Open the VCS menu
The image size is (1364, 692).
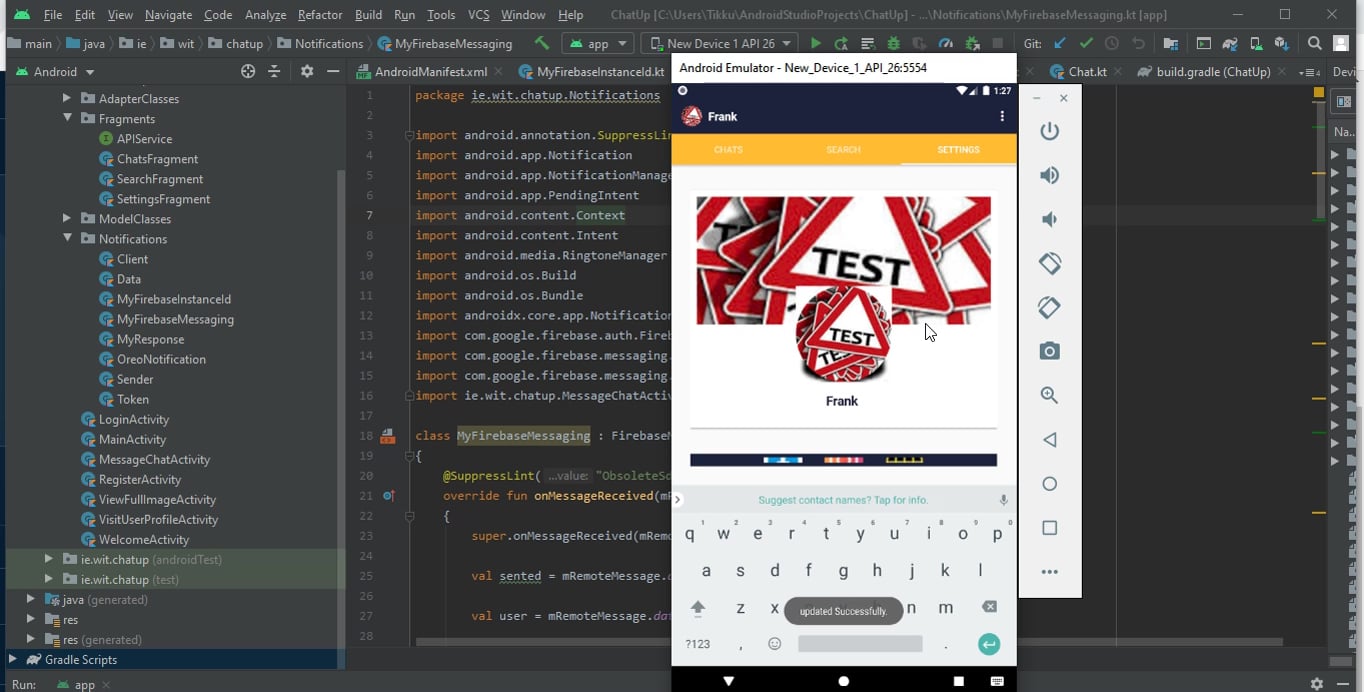coord(478,15)
